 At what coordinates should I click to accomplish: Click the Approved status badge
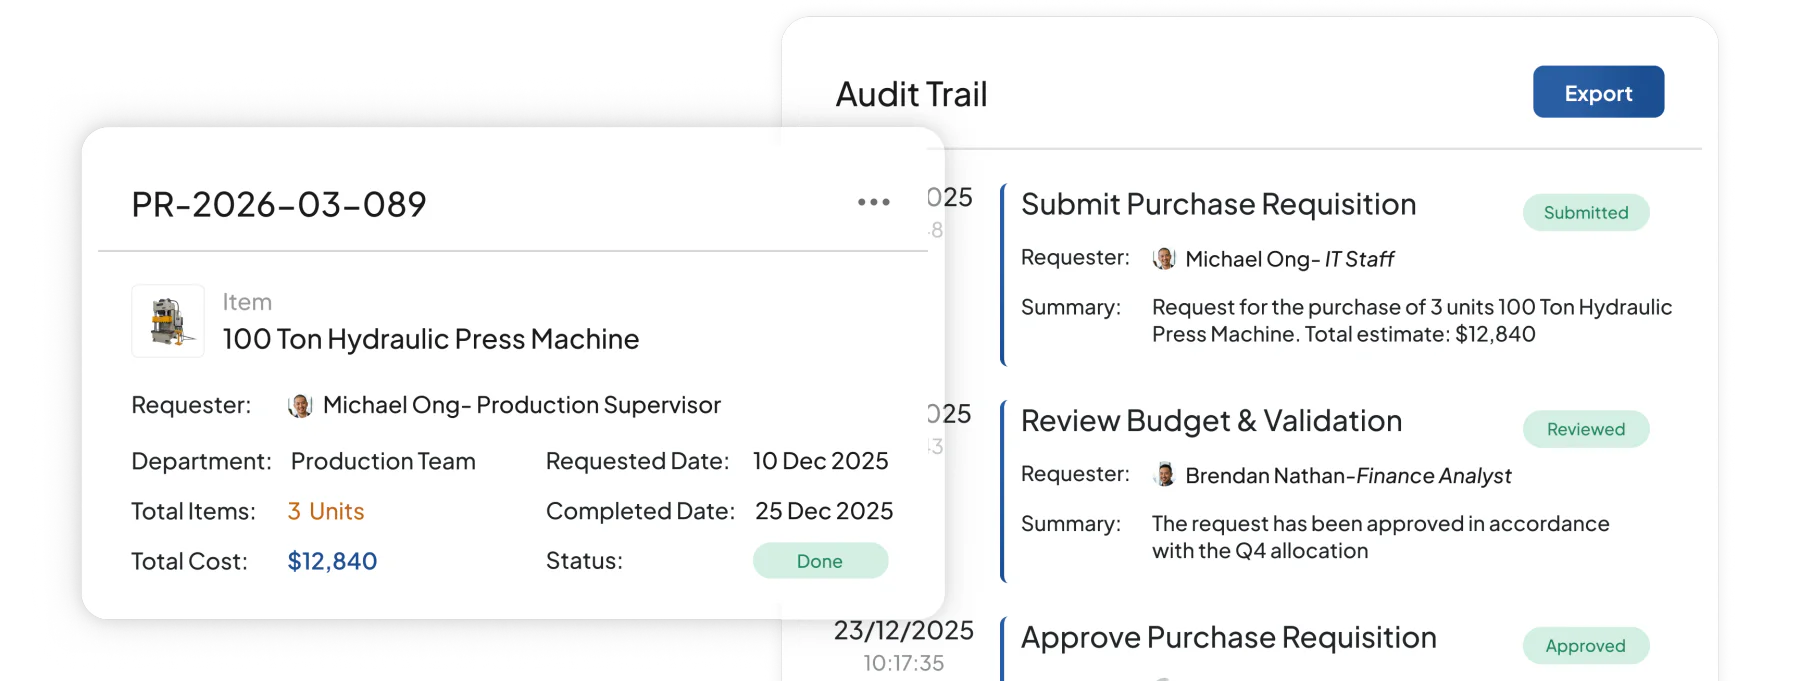point(1586,646)
